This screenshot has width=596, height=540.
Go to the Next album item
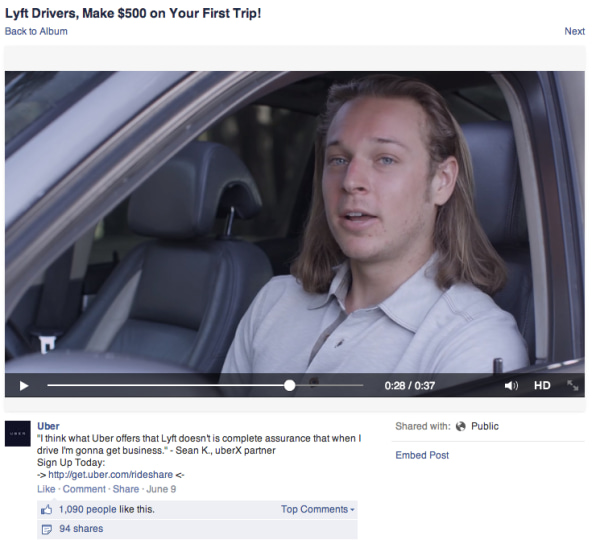pos(574,31)
